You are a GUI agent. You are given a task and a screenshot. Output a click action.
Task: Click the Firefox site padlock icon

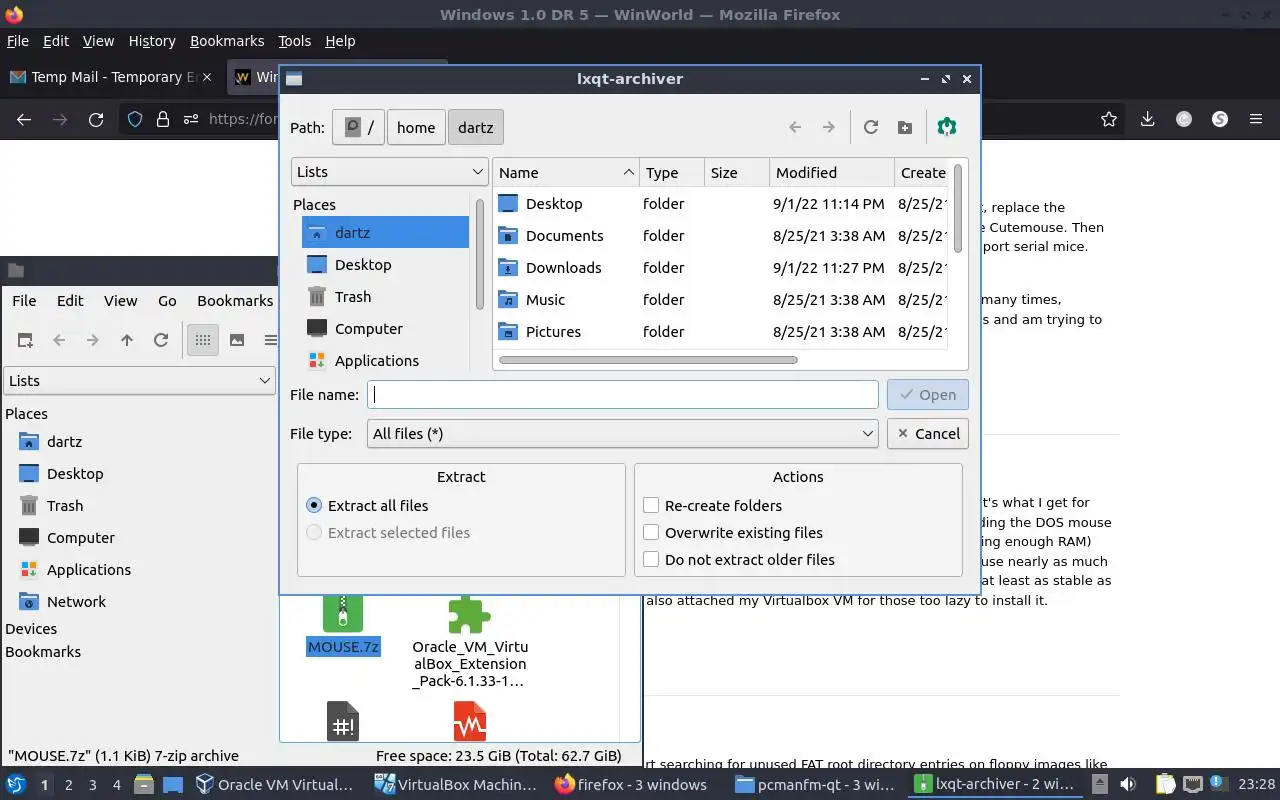(163, 119)
